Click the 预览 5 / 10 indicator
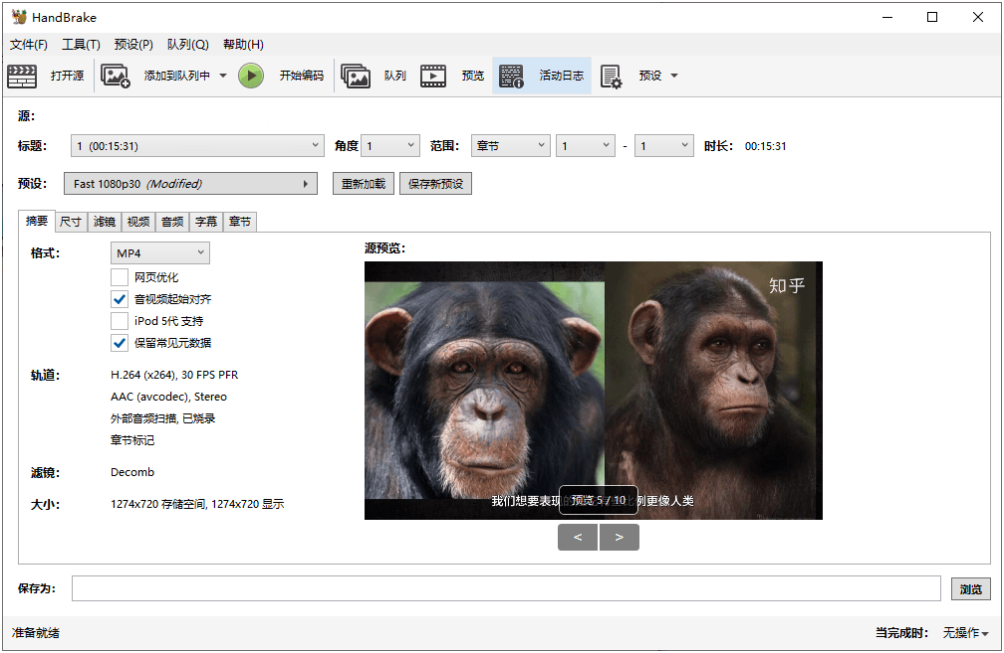The height and width of the screenshot is (653, 1004). click(599, 500)
